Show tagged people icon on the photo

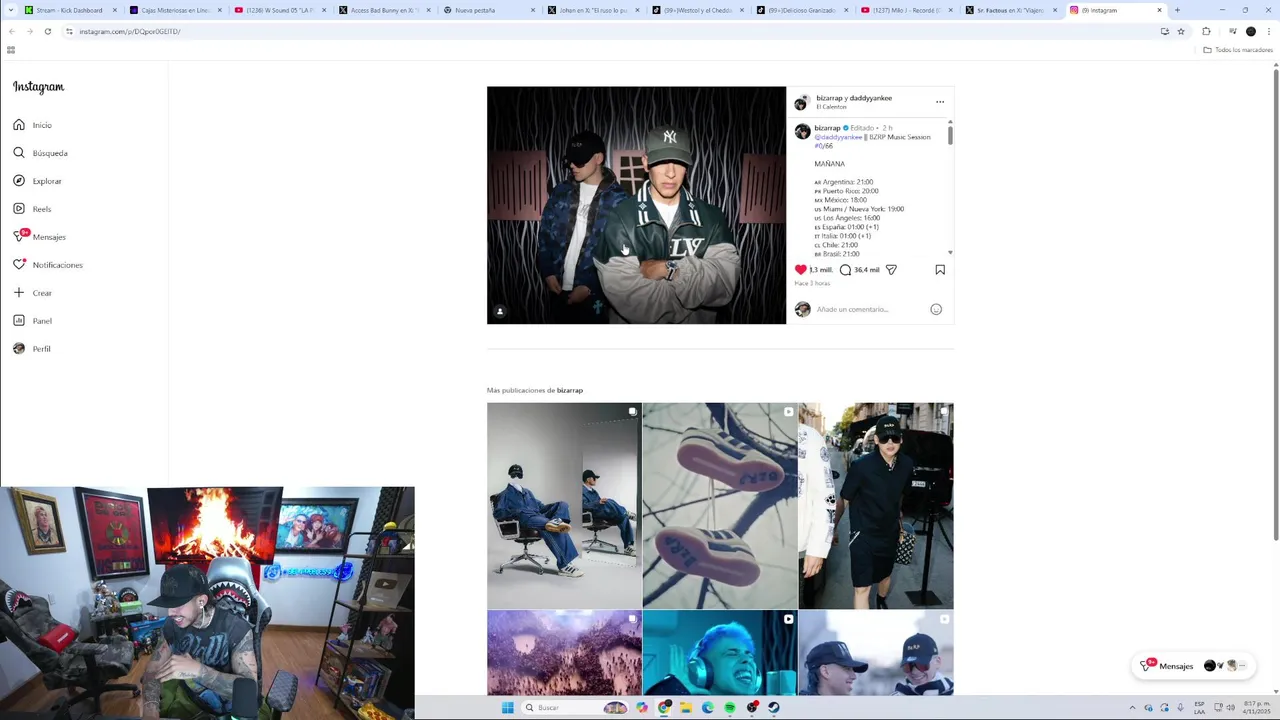tap(500, 311)
